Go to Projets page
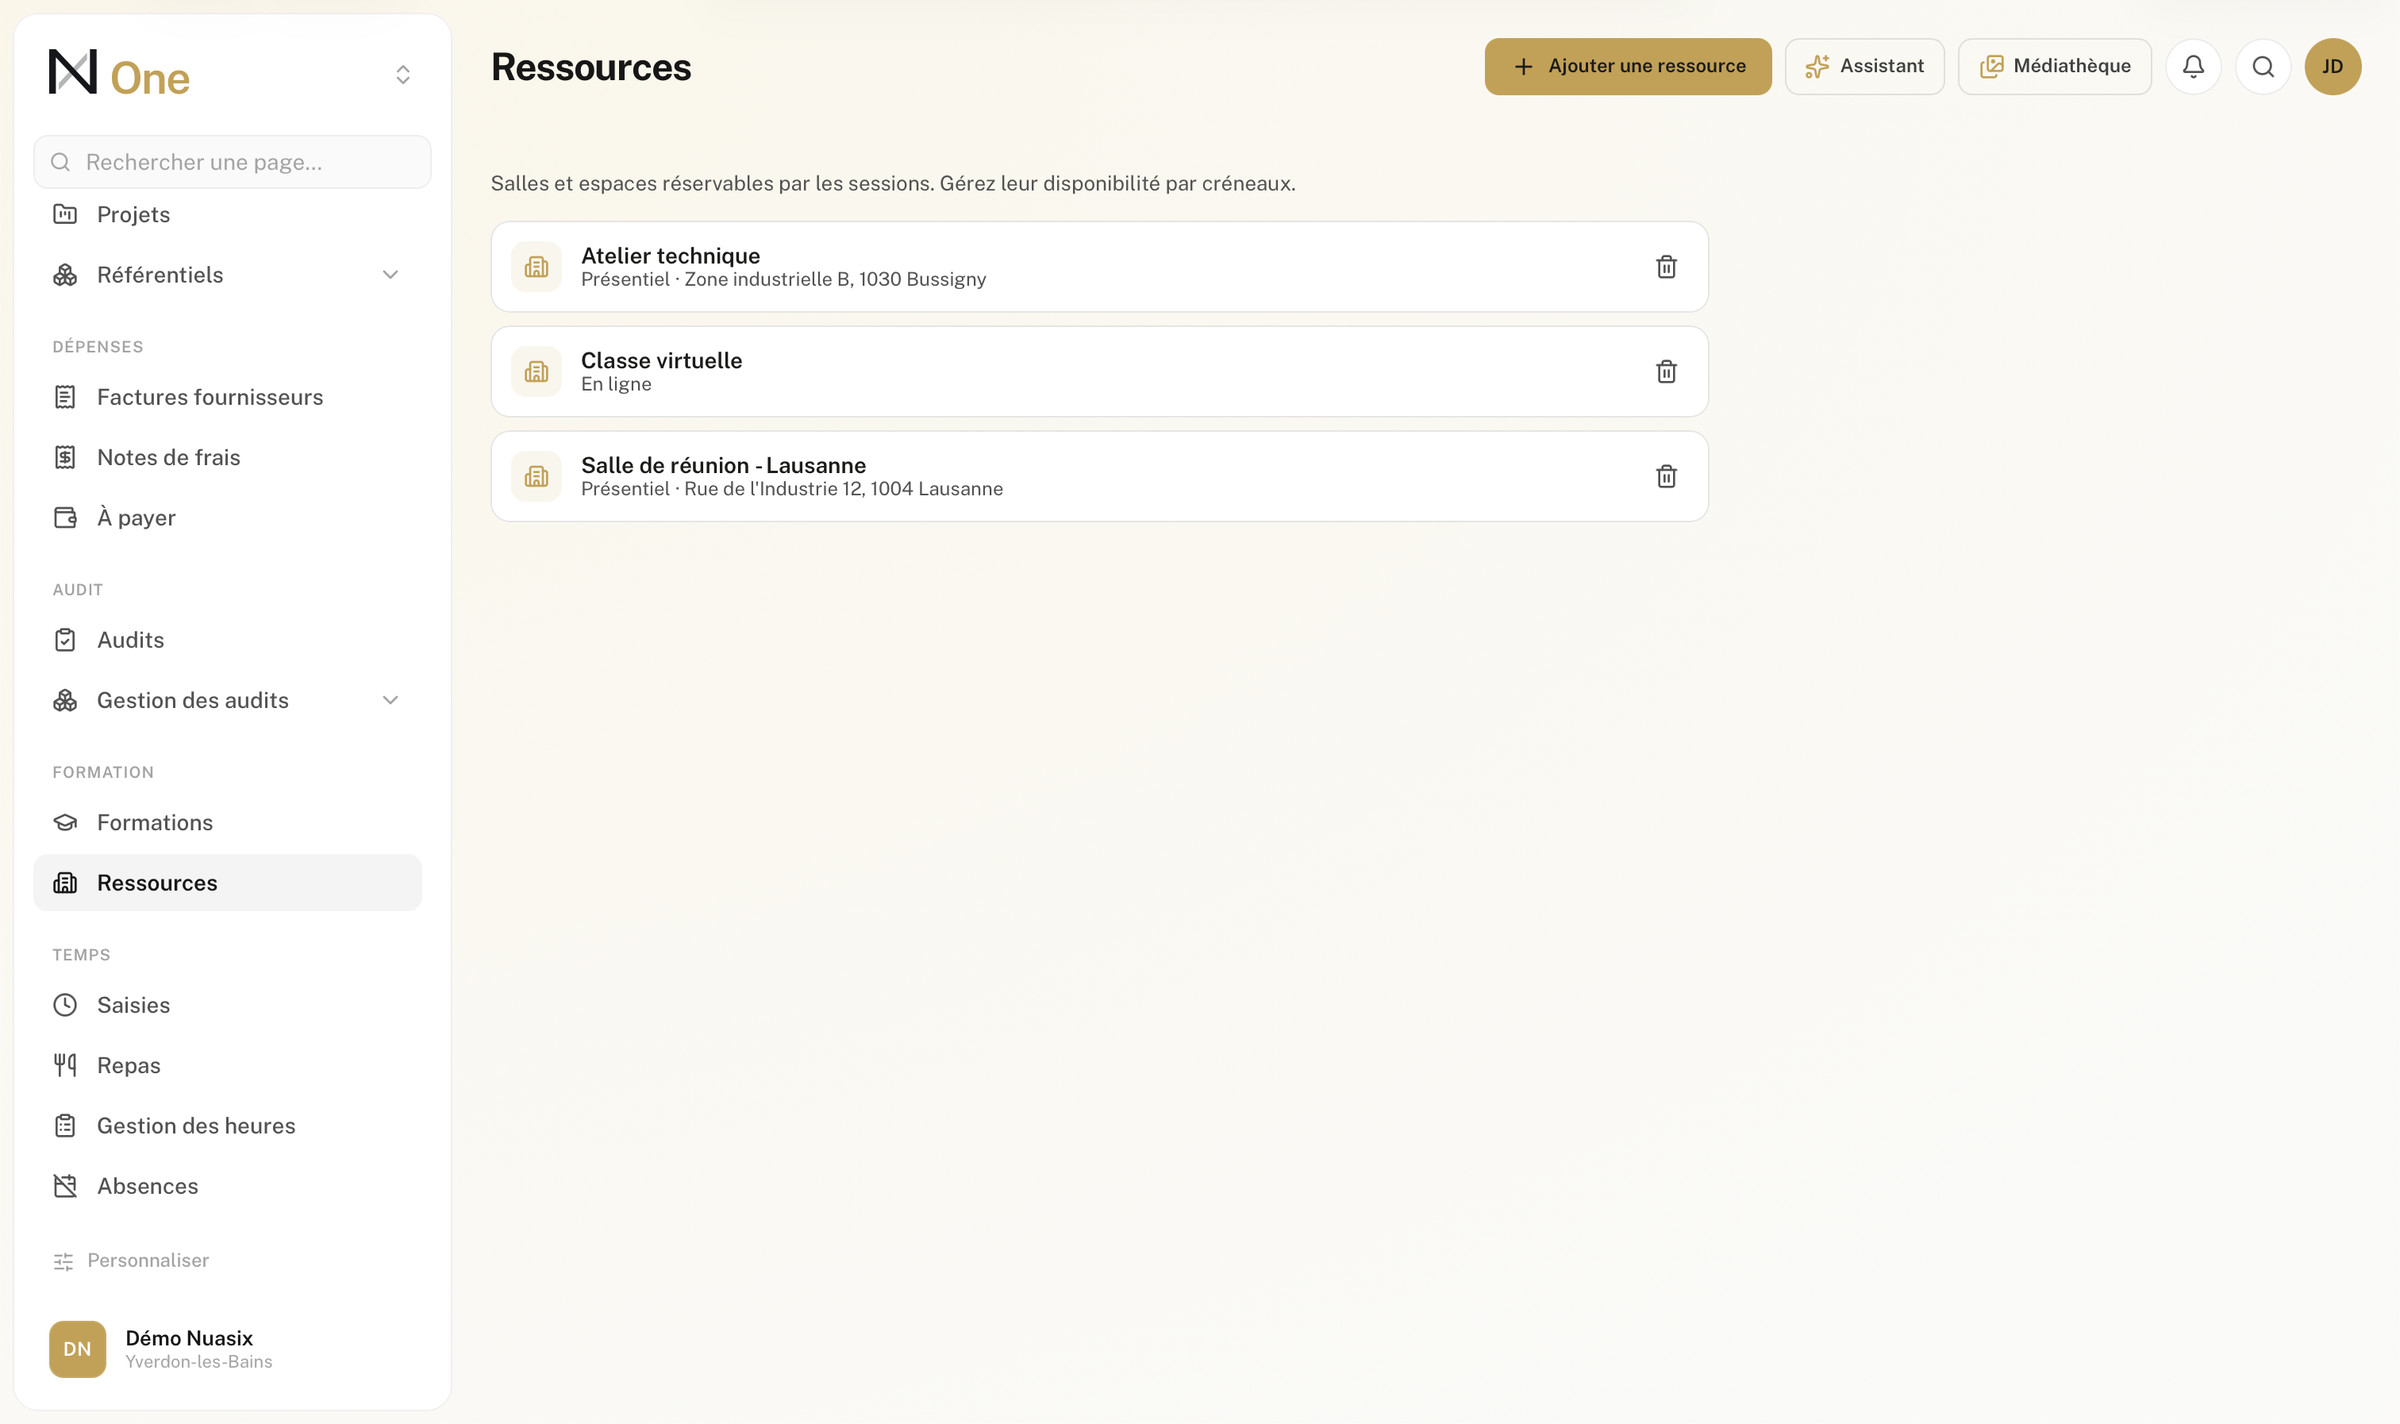2400x1424 pixels. pos(228,215)
